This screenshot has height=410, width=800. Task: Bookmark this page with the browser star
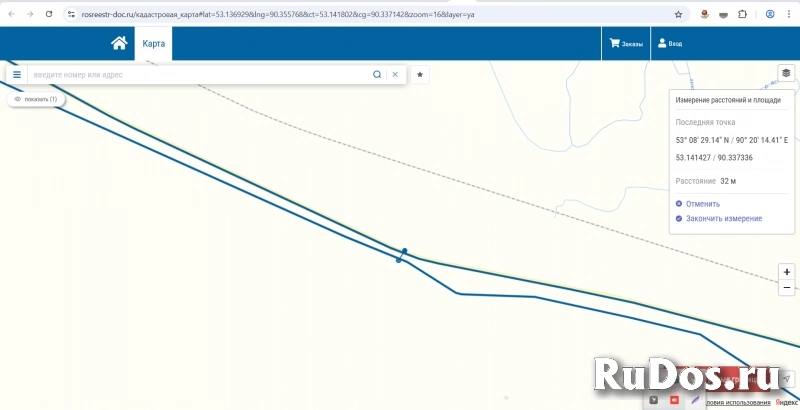(x=679, y=15)
